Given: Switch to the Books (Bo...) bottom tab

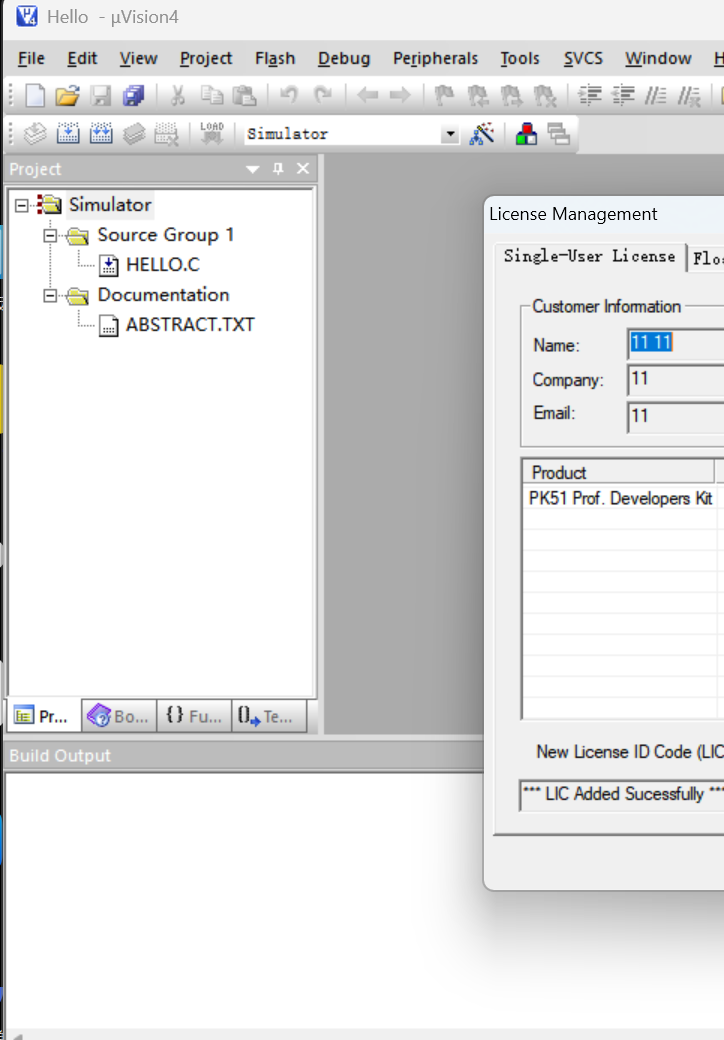Looking at the screenshot, I should [x=119, y=716].
